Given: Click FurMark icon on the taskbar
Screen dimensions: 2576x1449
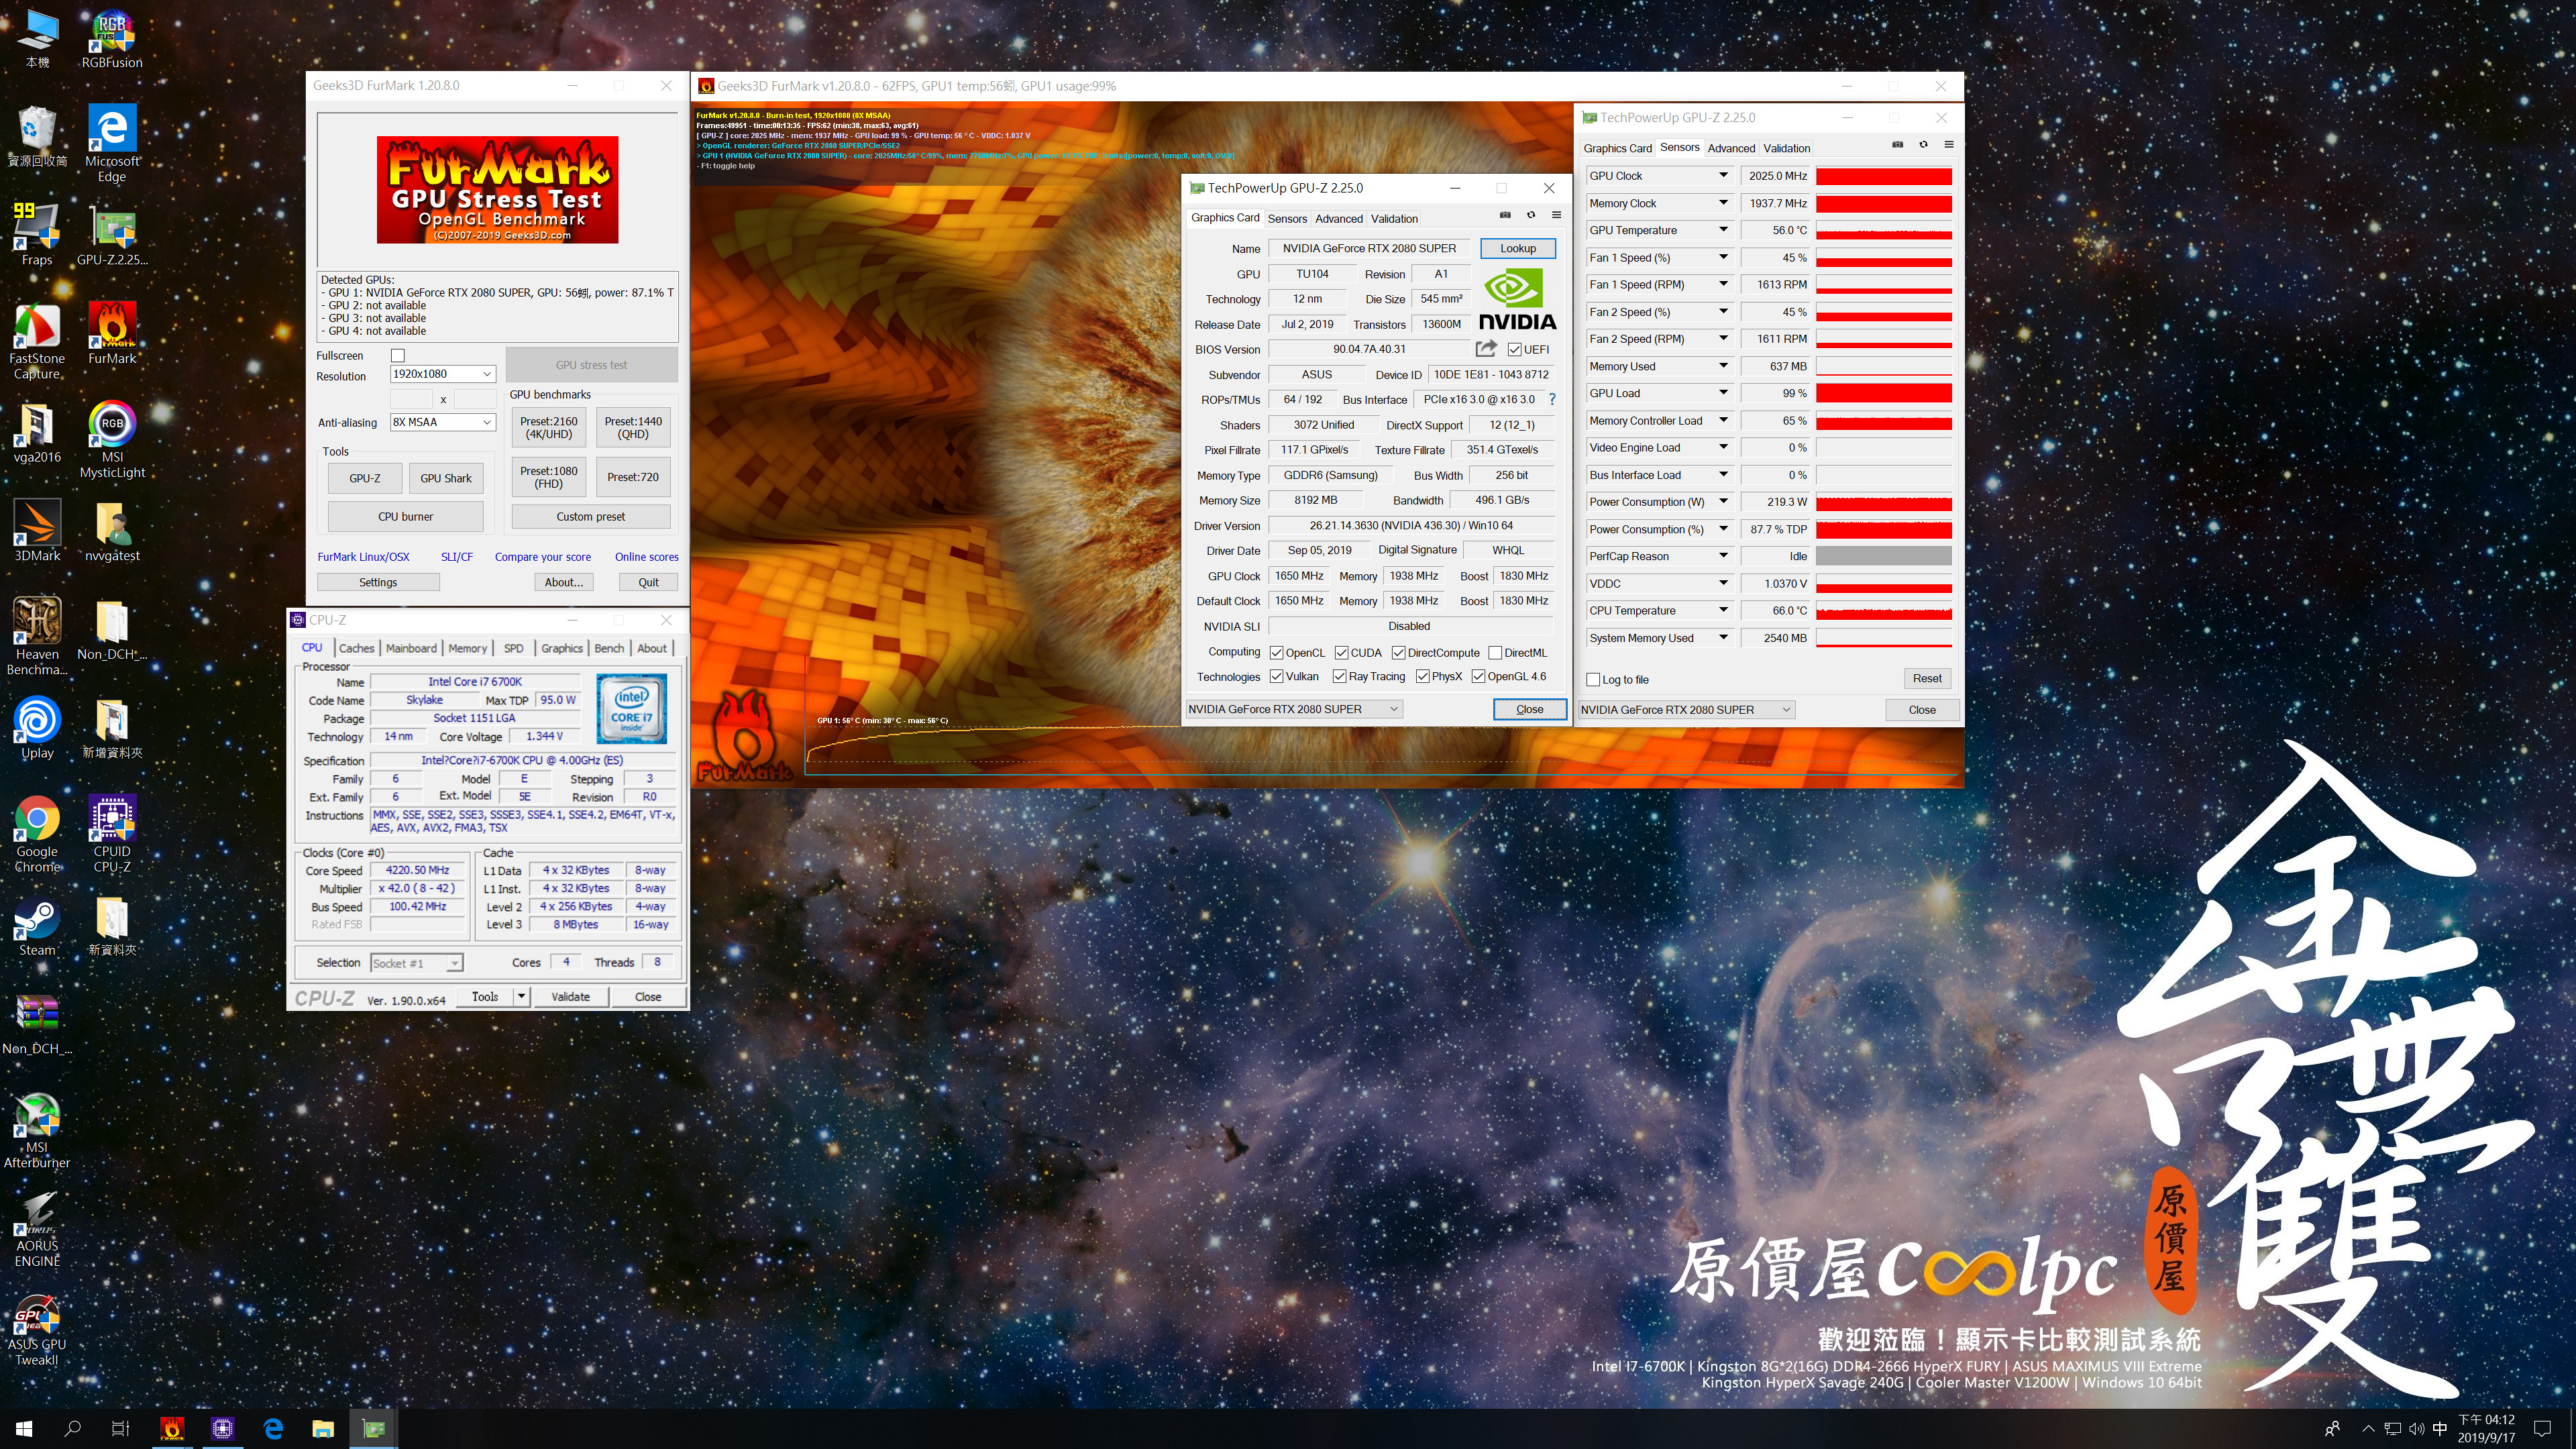Looking at the screenshot, I should pyautogui.click(x=172, y=1429).
